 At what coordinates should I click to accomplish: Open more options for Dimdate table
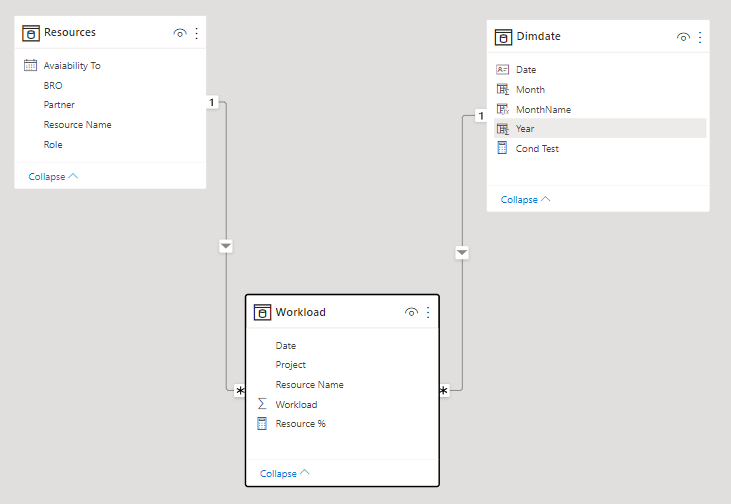coord(700,37)
